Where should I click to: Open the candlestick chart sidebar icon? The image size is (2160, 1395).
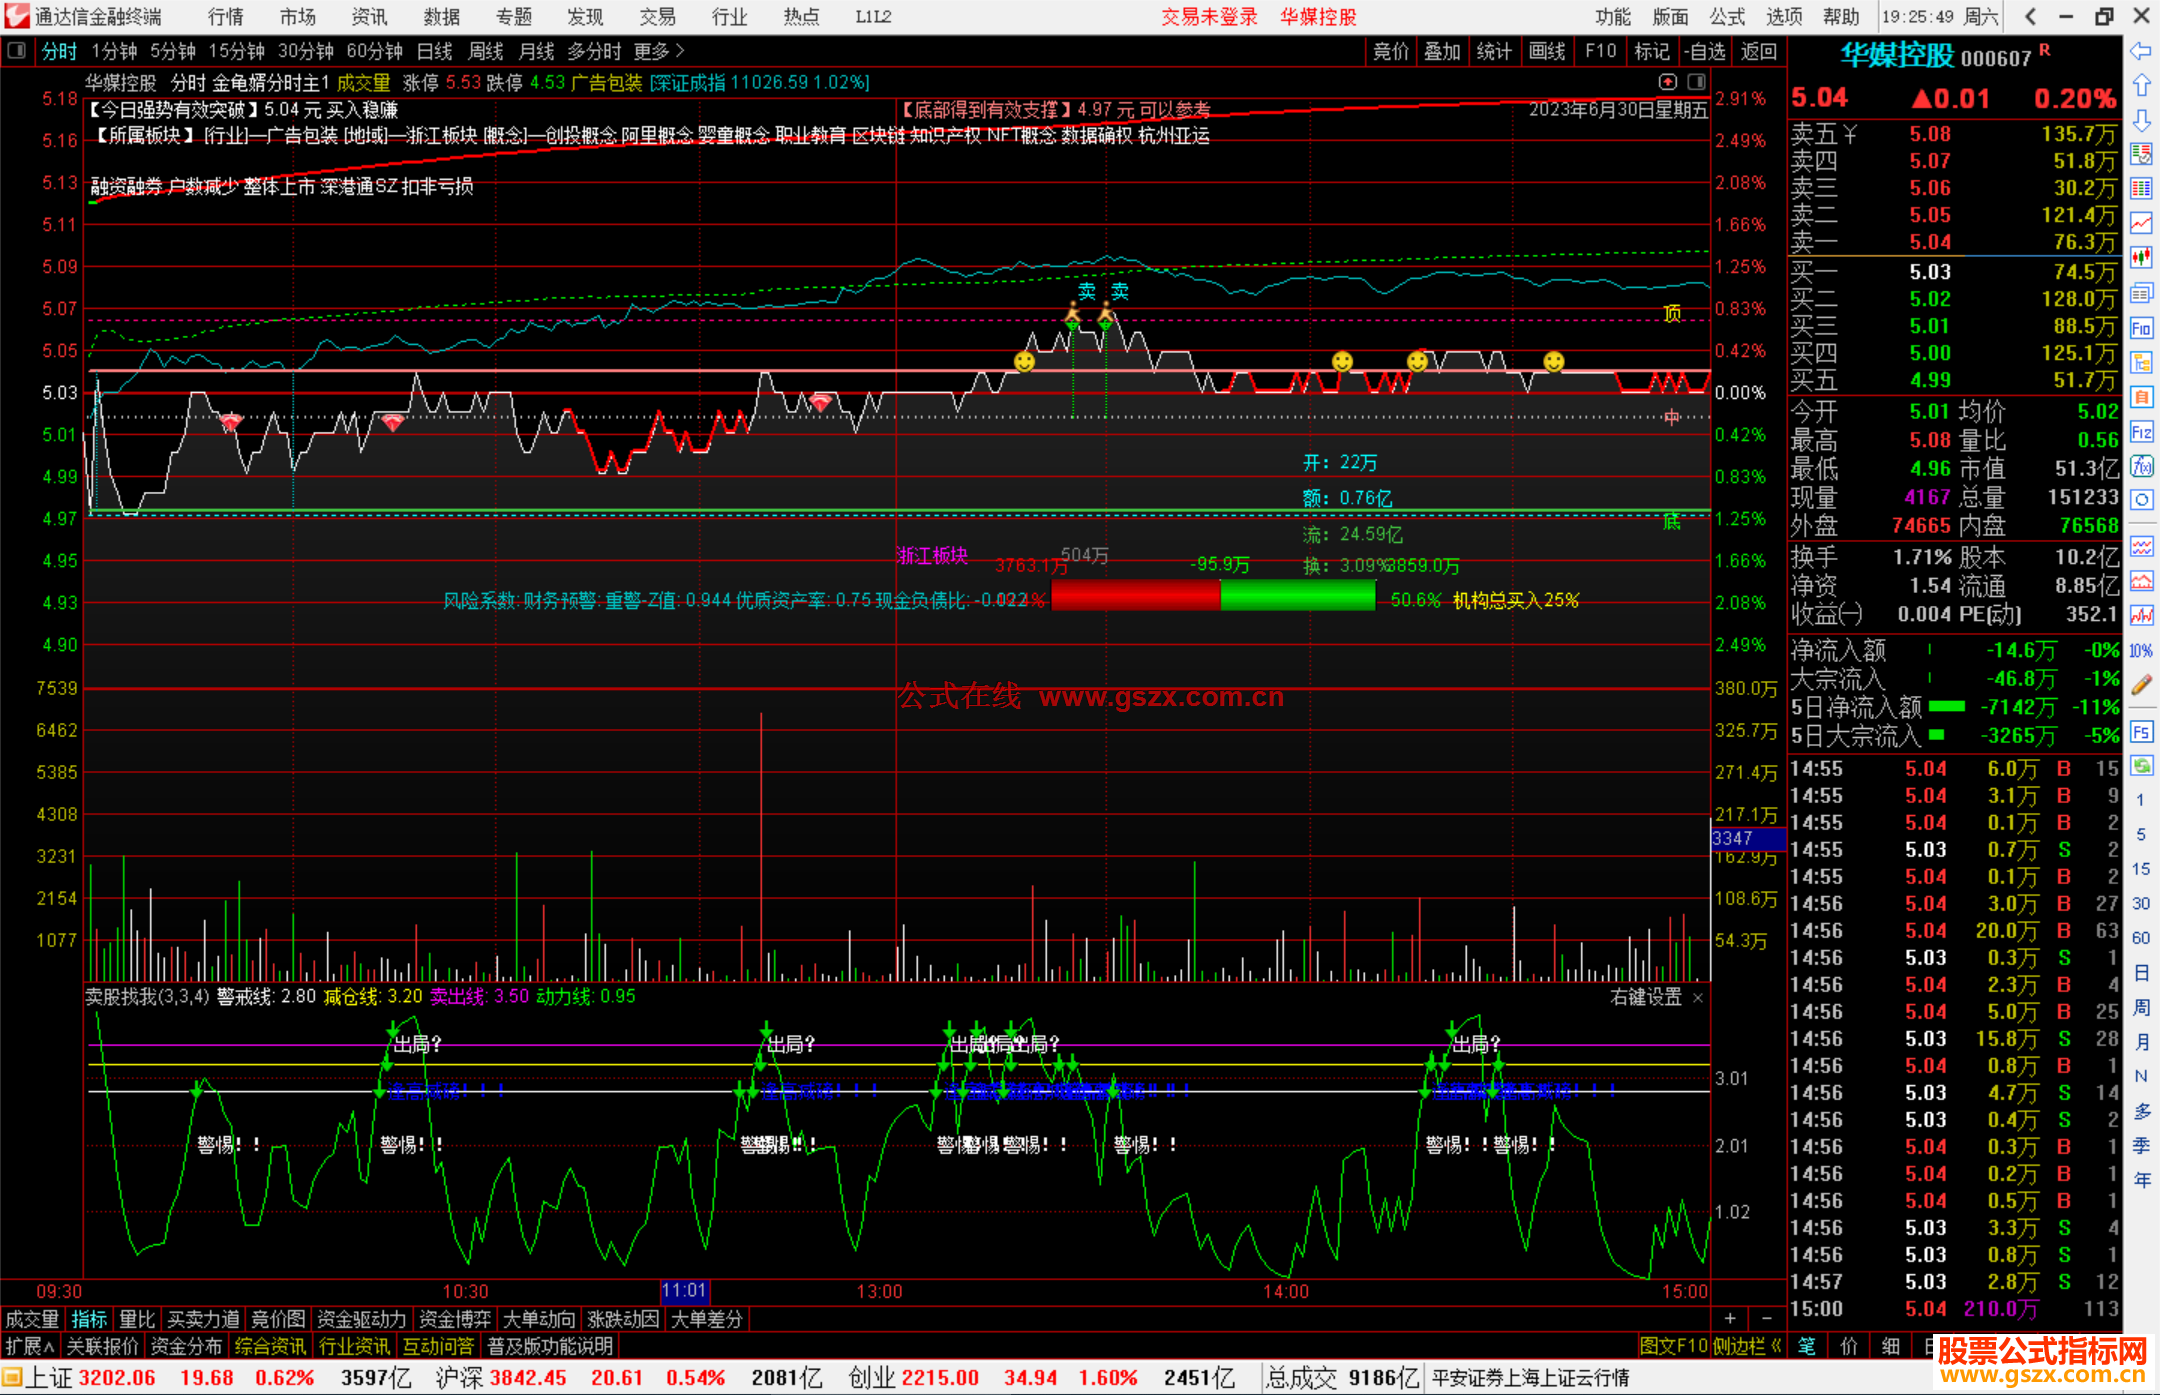pyautogui.click(x=2141, y=257)
